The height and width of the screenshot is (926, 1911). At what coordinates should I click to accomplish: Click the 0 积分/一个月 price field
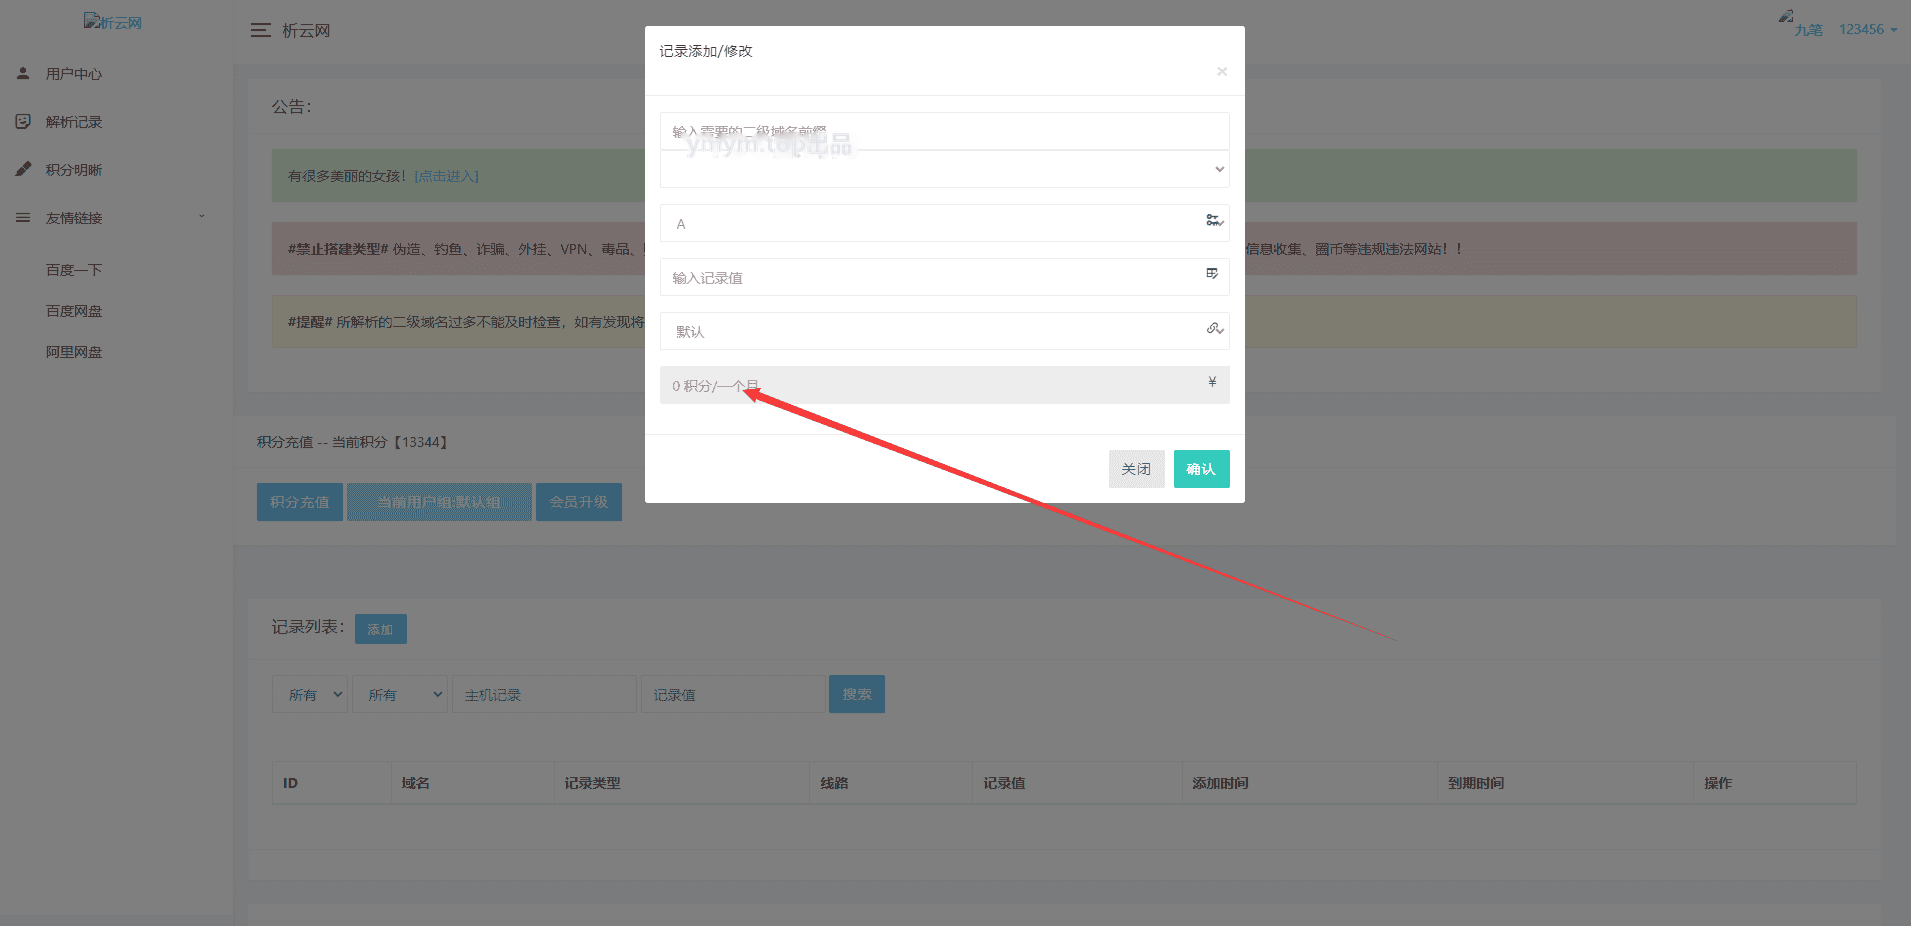pyautogui.click(x=944, y=385)
